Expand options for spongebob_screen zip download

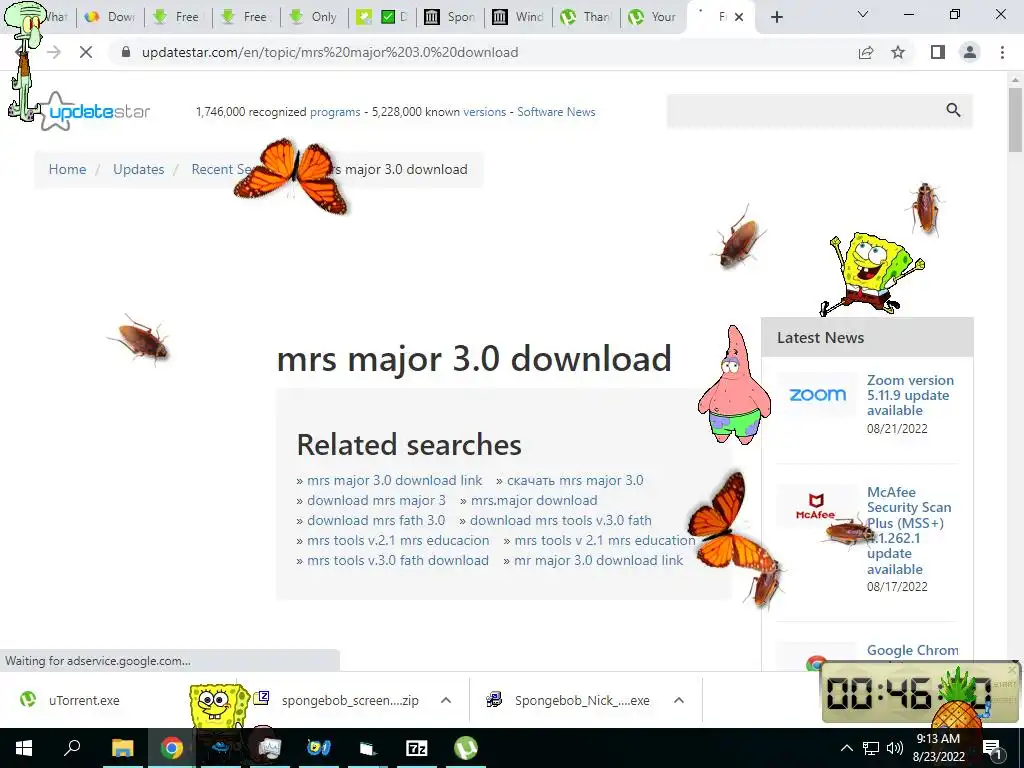point(446,700)
